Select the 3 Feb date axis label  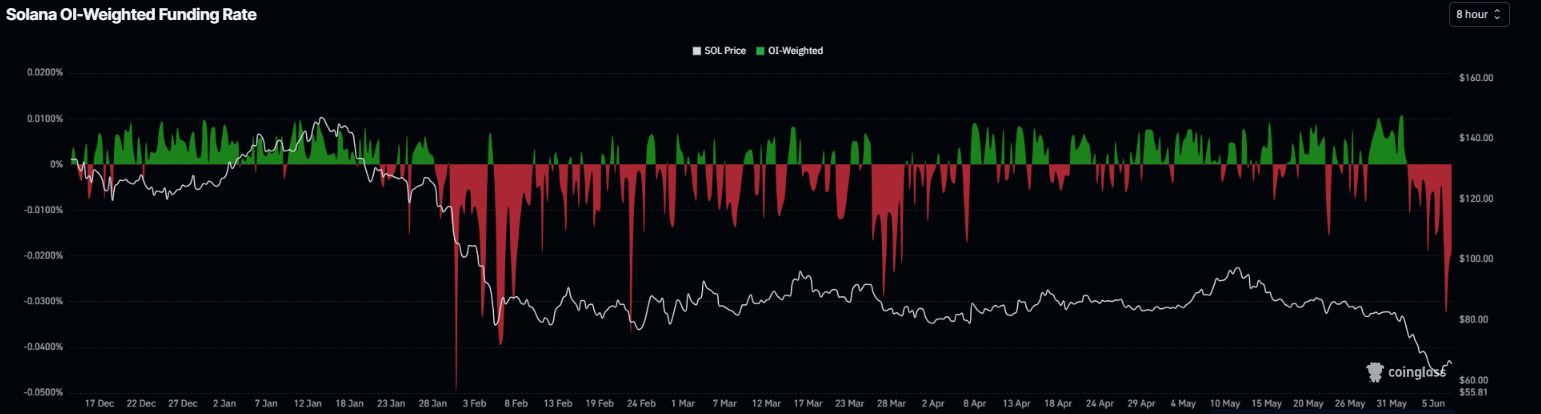[474, 403]
